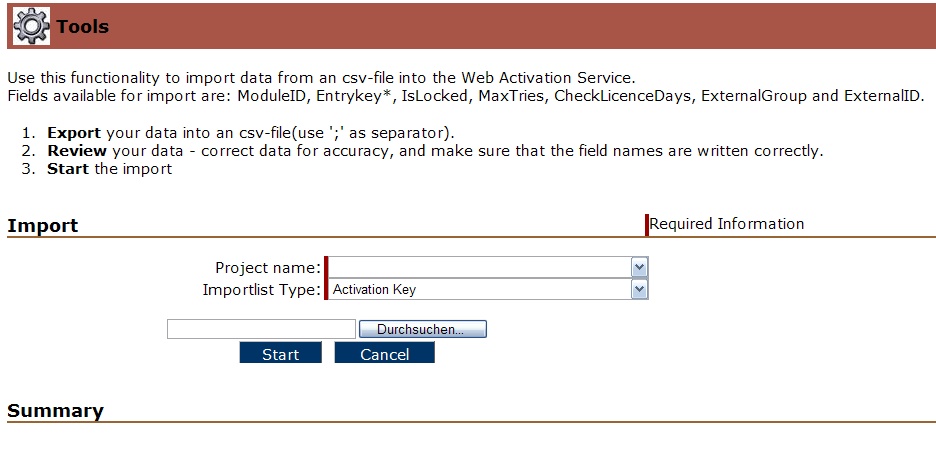Click the bold Start word in step 3
This screenshot has width=936, height=461.
point(68,169)
